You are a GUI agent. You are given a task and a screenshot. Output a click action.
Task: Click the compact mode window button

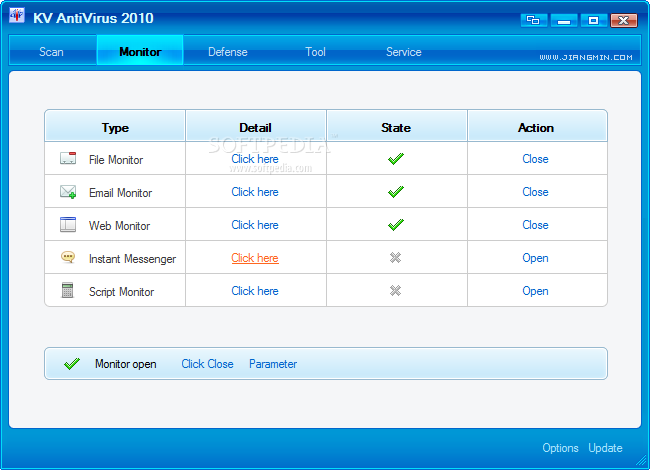(x=533, y=20)
